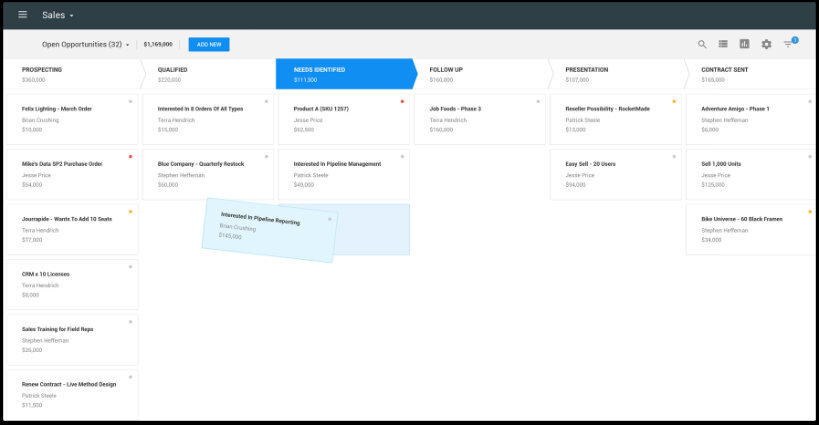The image size is (819, 425).
Task: Click yellow star on Reseller Possibility card
Action: coord(674,101)
